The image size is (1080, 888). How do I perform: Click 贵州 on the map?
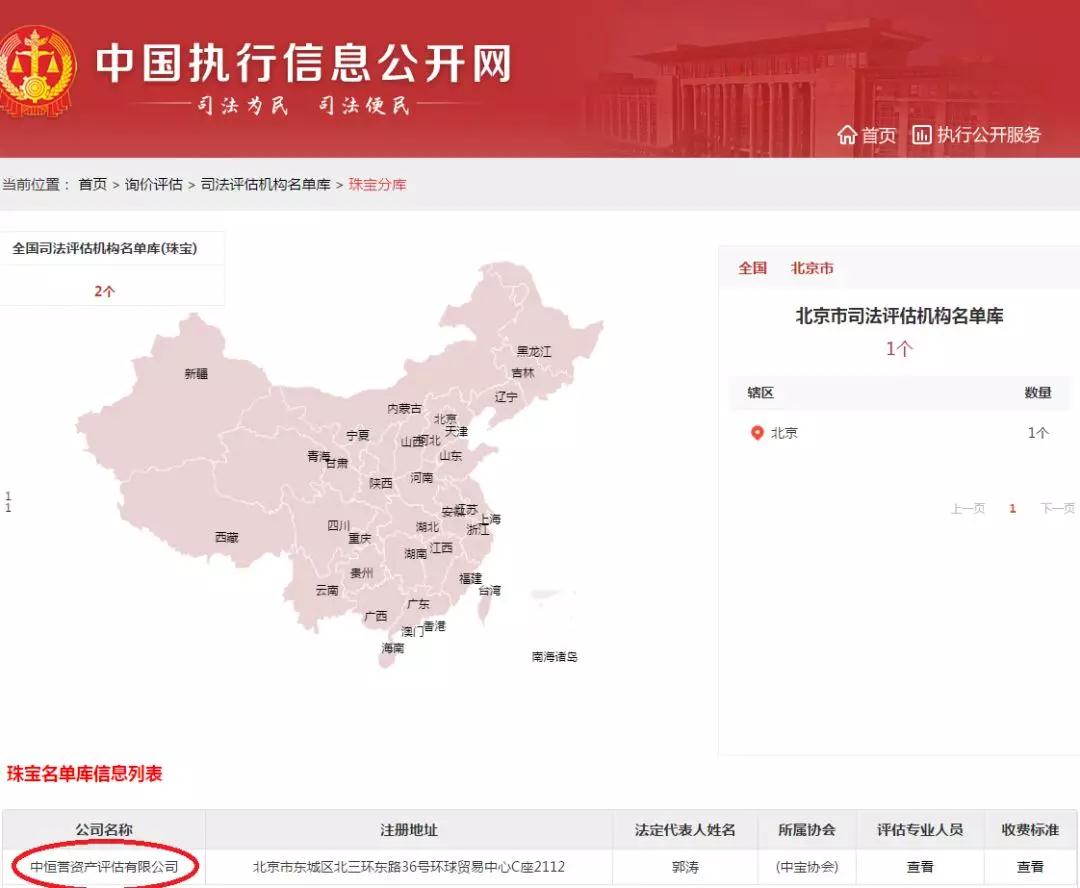(362, 572)
